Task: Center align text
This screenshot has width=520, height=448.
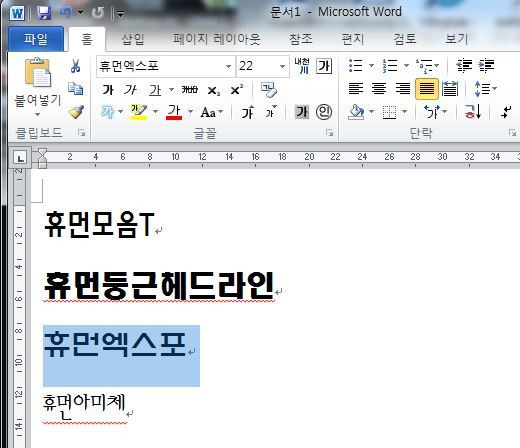Action: pos(379,89)
